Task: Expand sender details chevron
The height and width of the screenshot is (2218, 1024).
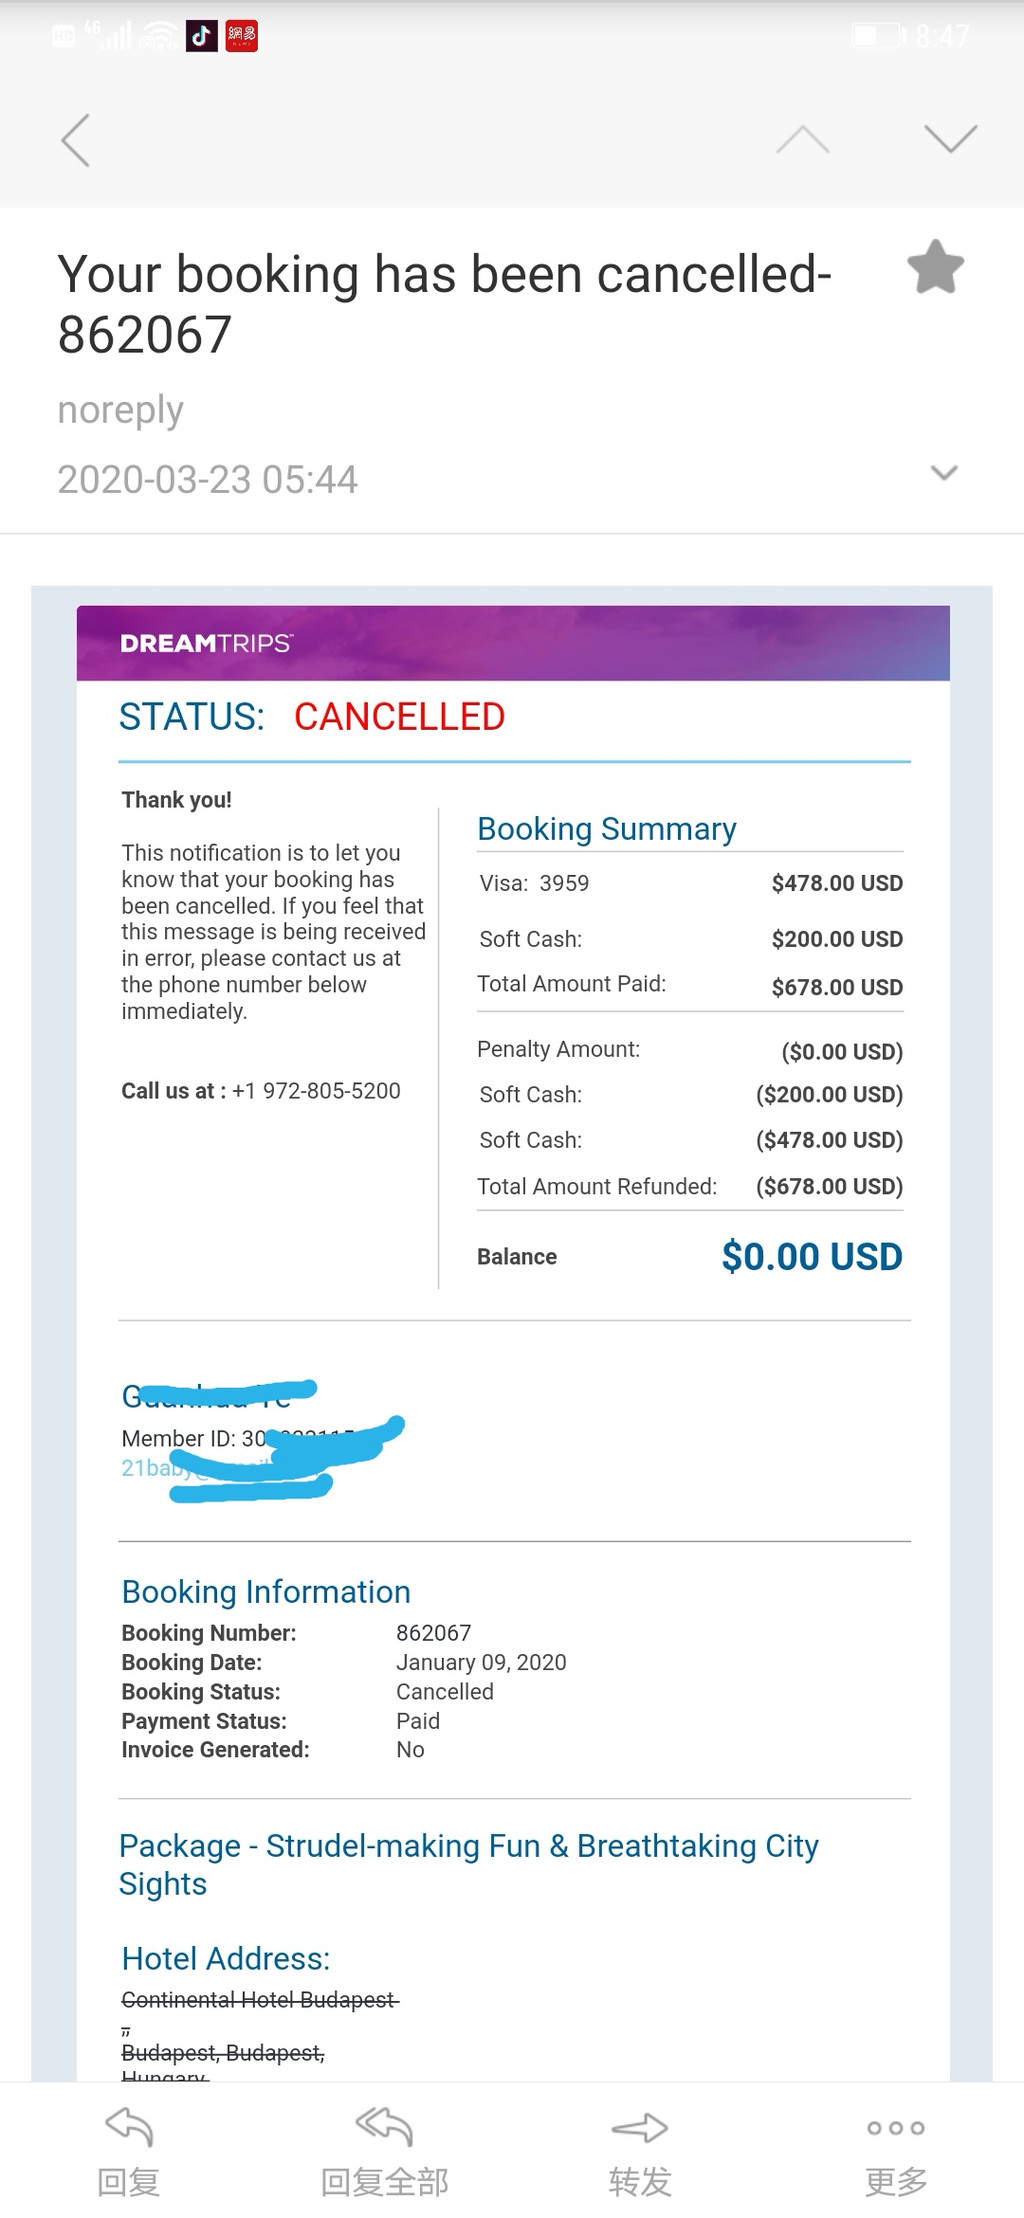Action: point(944,473)
